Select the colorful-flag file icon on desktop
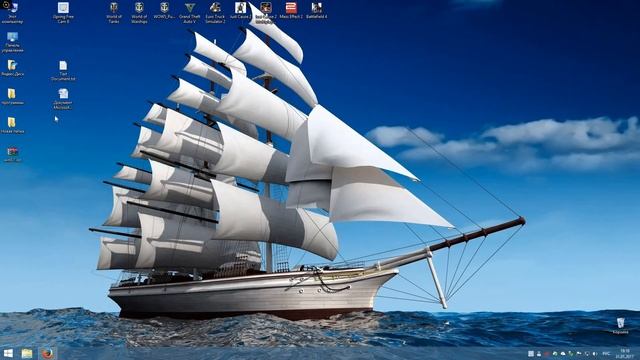This screenshot has width=640, height=360. tap(12, 154)
